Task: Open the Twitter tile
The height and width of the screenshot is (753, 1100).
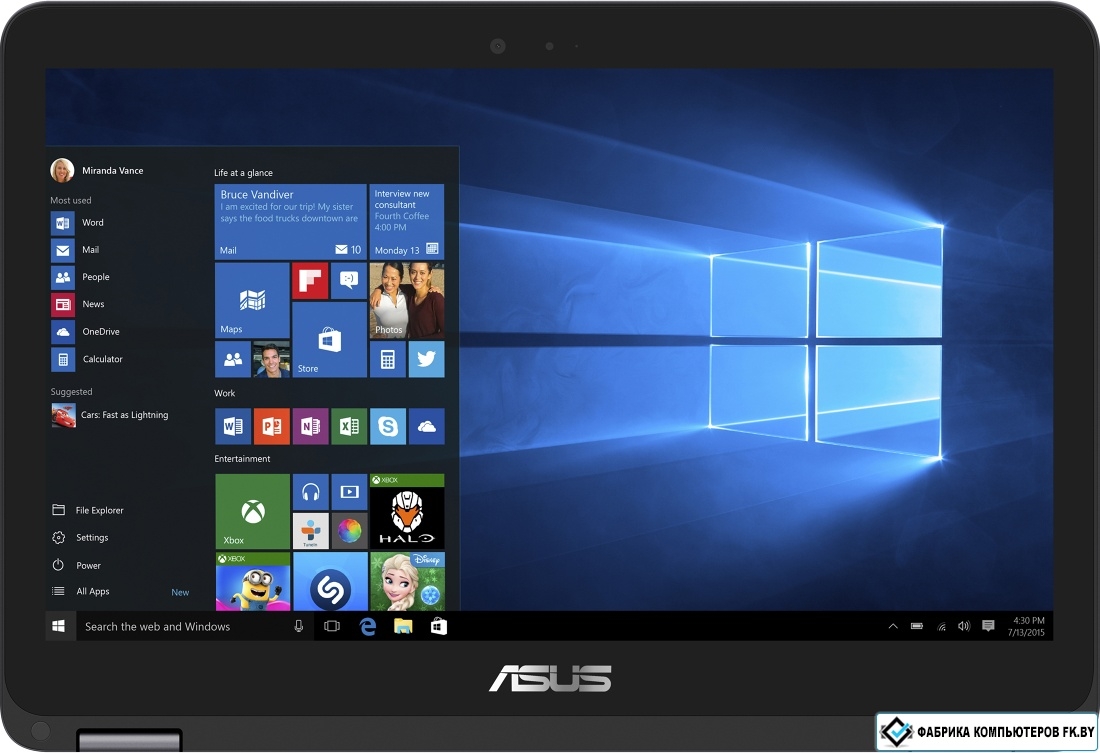Action: click(x=427, y=359)
